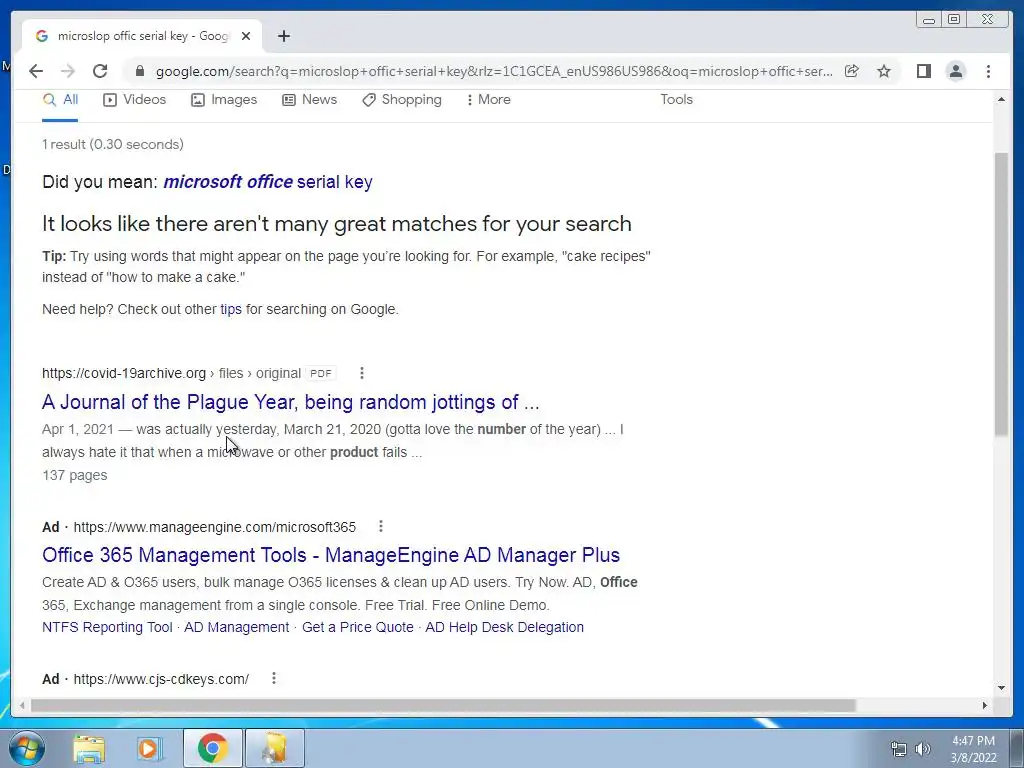Click the covid-19archive.org result URL
The image size is (1024, 768).
coord(171,374)
